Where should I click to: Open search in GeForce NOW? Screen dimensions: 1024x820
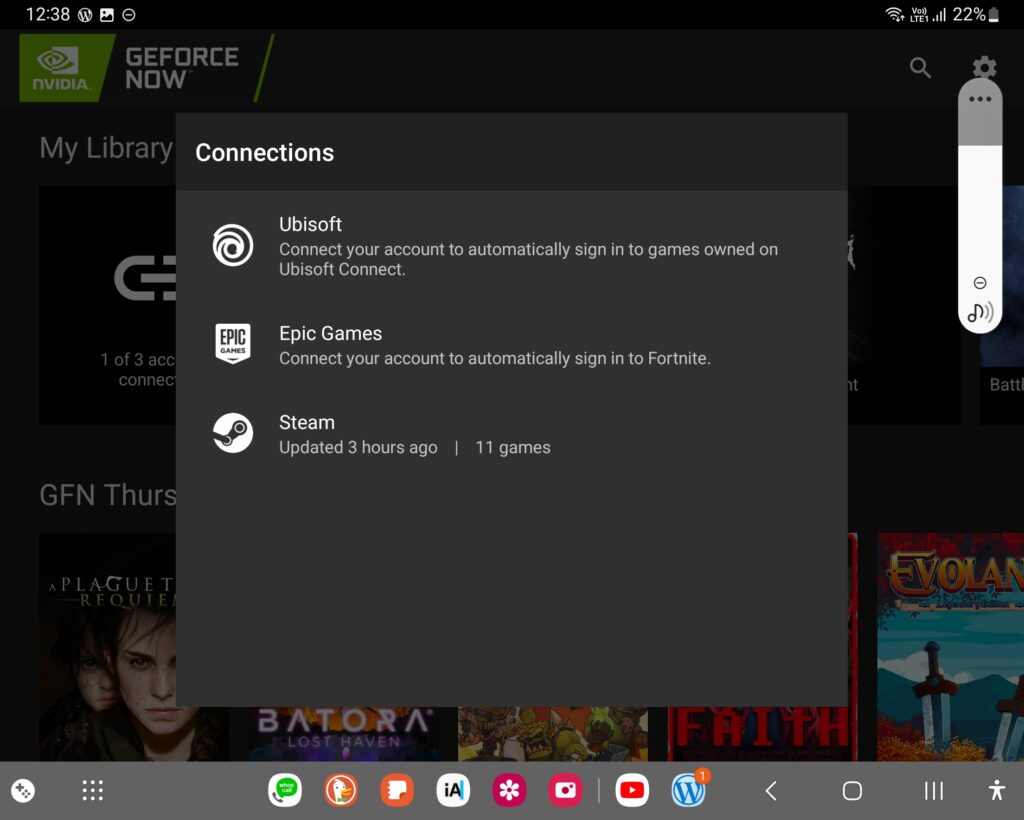920,68
